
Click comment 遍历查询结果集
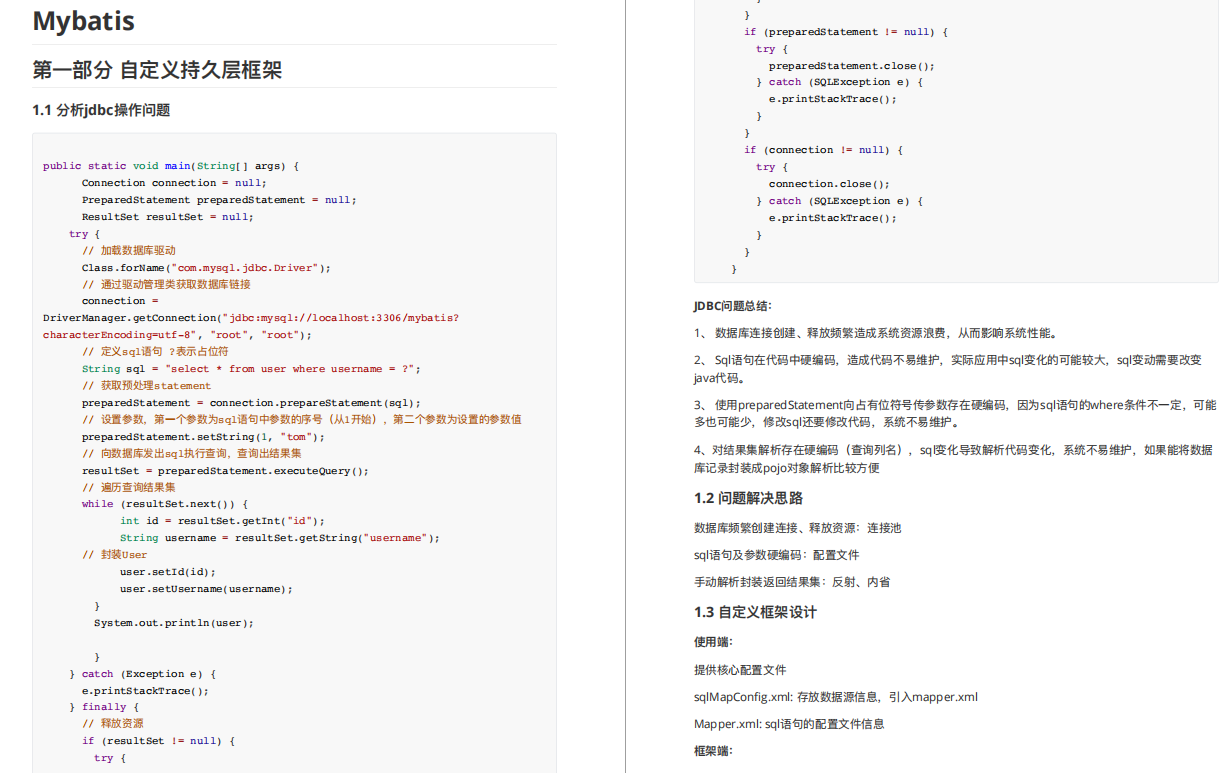(x=128, y=488)
